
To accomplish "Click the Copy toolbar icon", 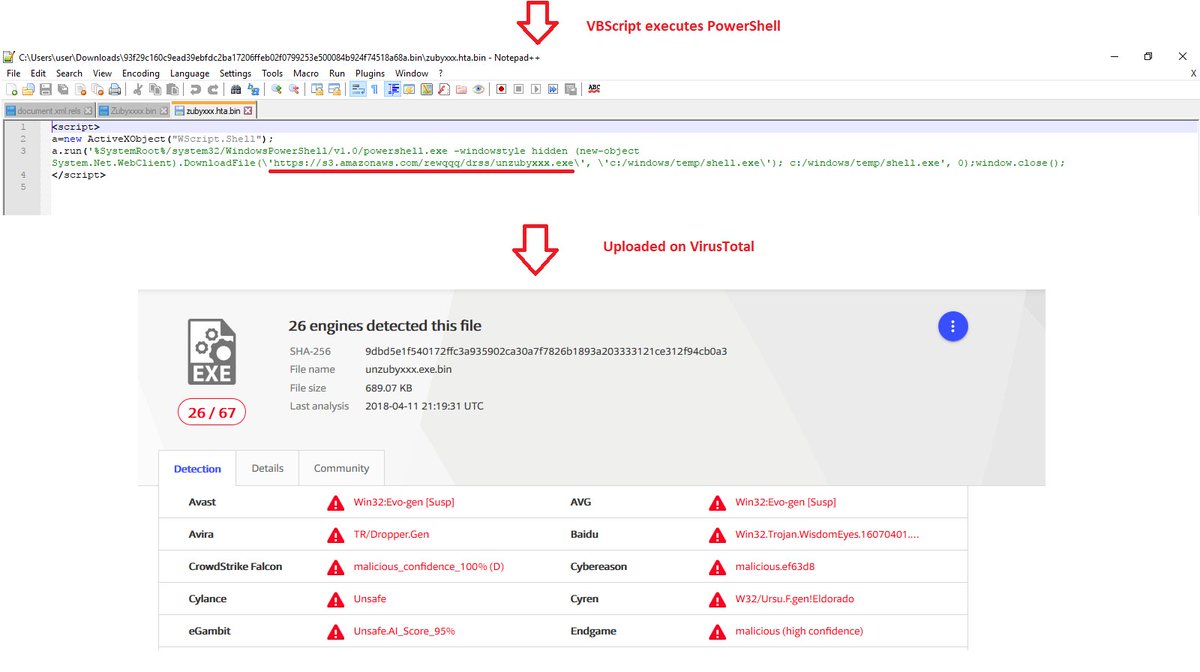I will pyautogui.click(x=155, y=89).
